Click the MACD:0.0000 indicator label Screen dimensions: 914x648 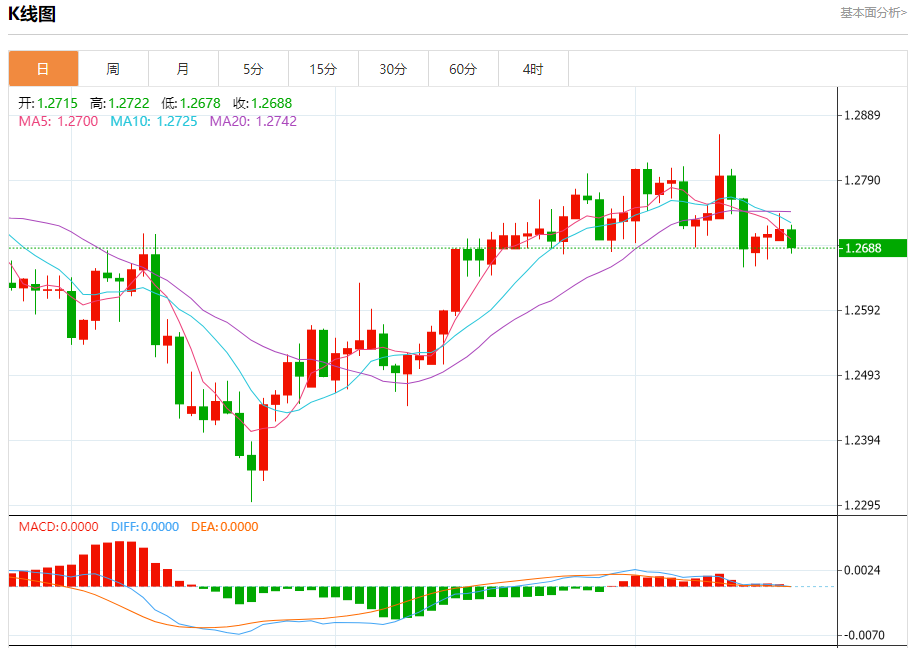coord(58,527)
